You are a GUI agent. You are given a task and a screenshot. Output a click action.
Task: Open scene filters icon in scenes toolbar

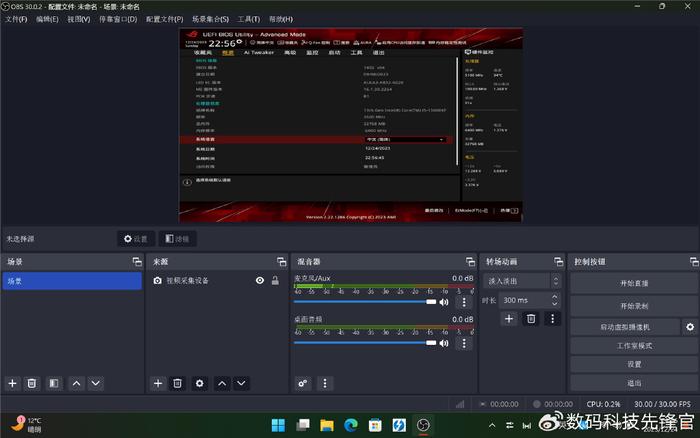point(54,383)
